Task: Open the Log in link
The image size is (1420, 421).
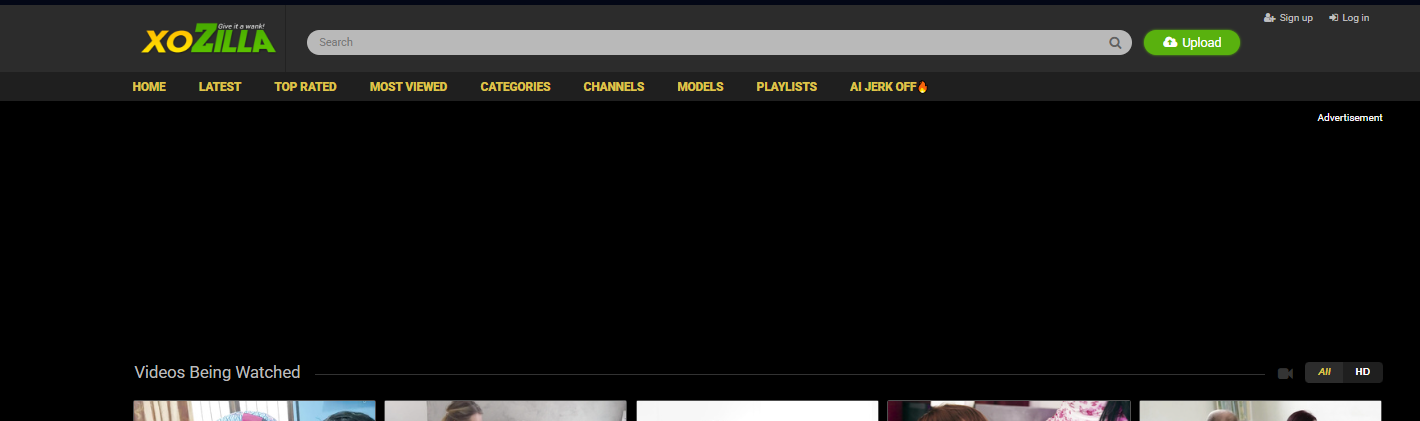Action: pos(1349,18)
